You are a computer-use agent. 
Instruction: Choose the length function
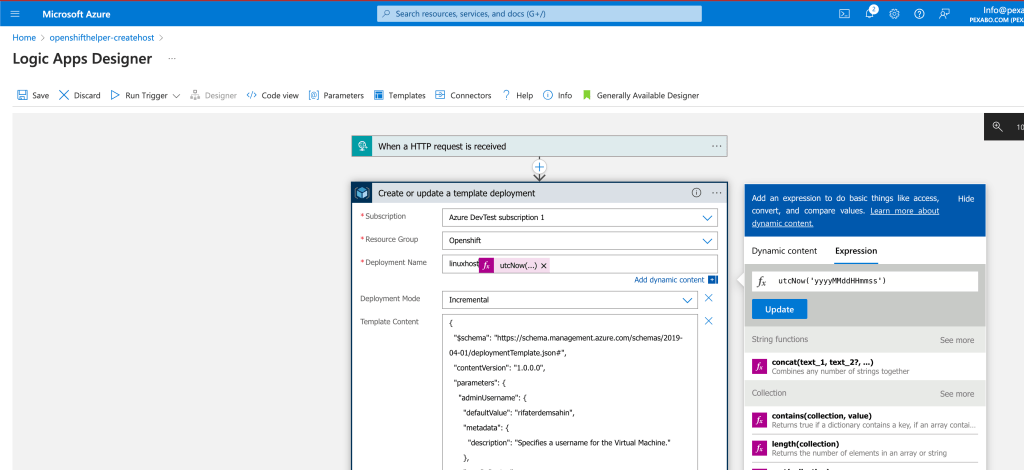[865, 448]
